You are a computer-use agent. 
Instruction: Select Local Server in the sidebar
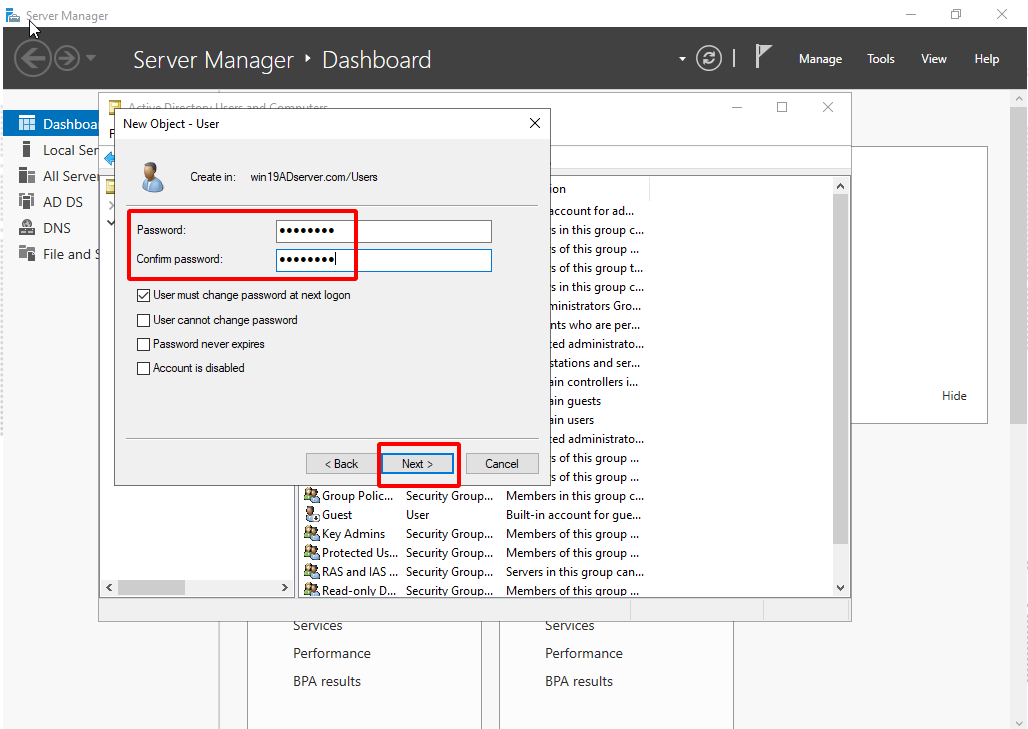51,150
